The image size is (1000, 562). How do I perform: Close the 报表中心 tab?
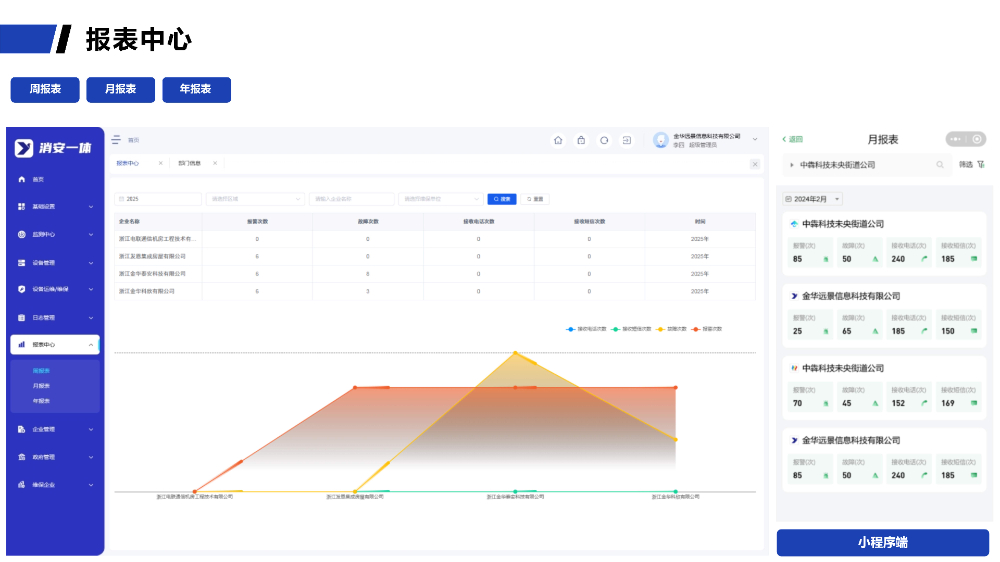coord(161,163)
